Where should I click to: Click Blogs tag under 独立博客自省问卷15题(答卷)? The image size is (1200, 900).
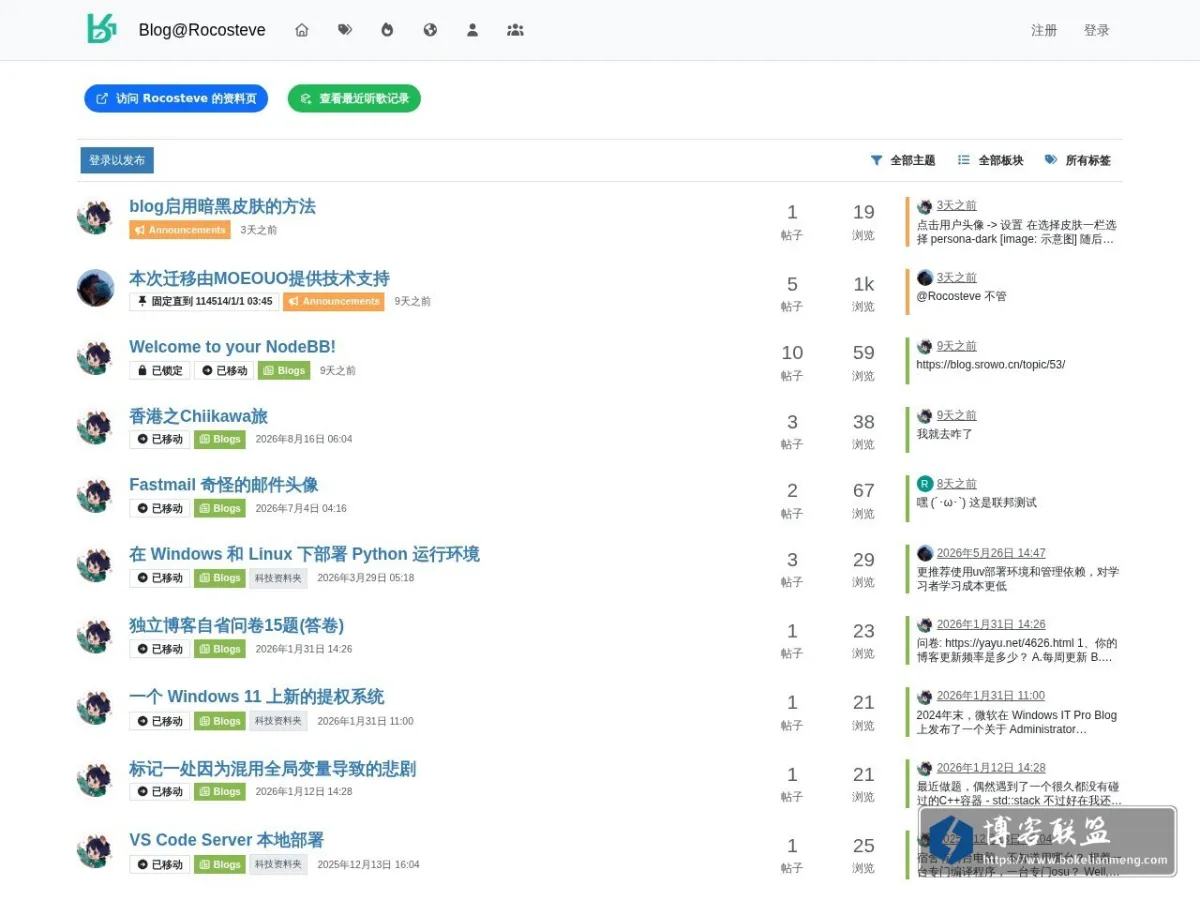(220, 649)
